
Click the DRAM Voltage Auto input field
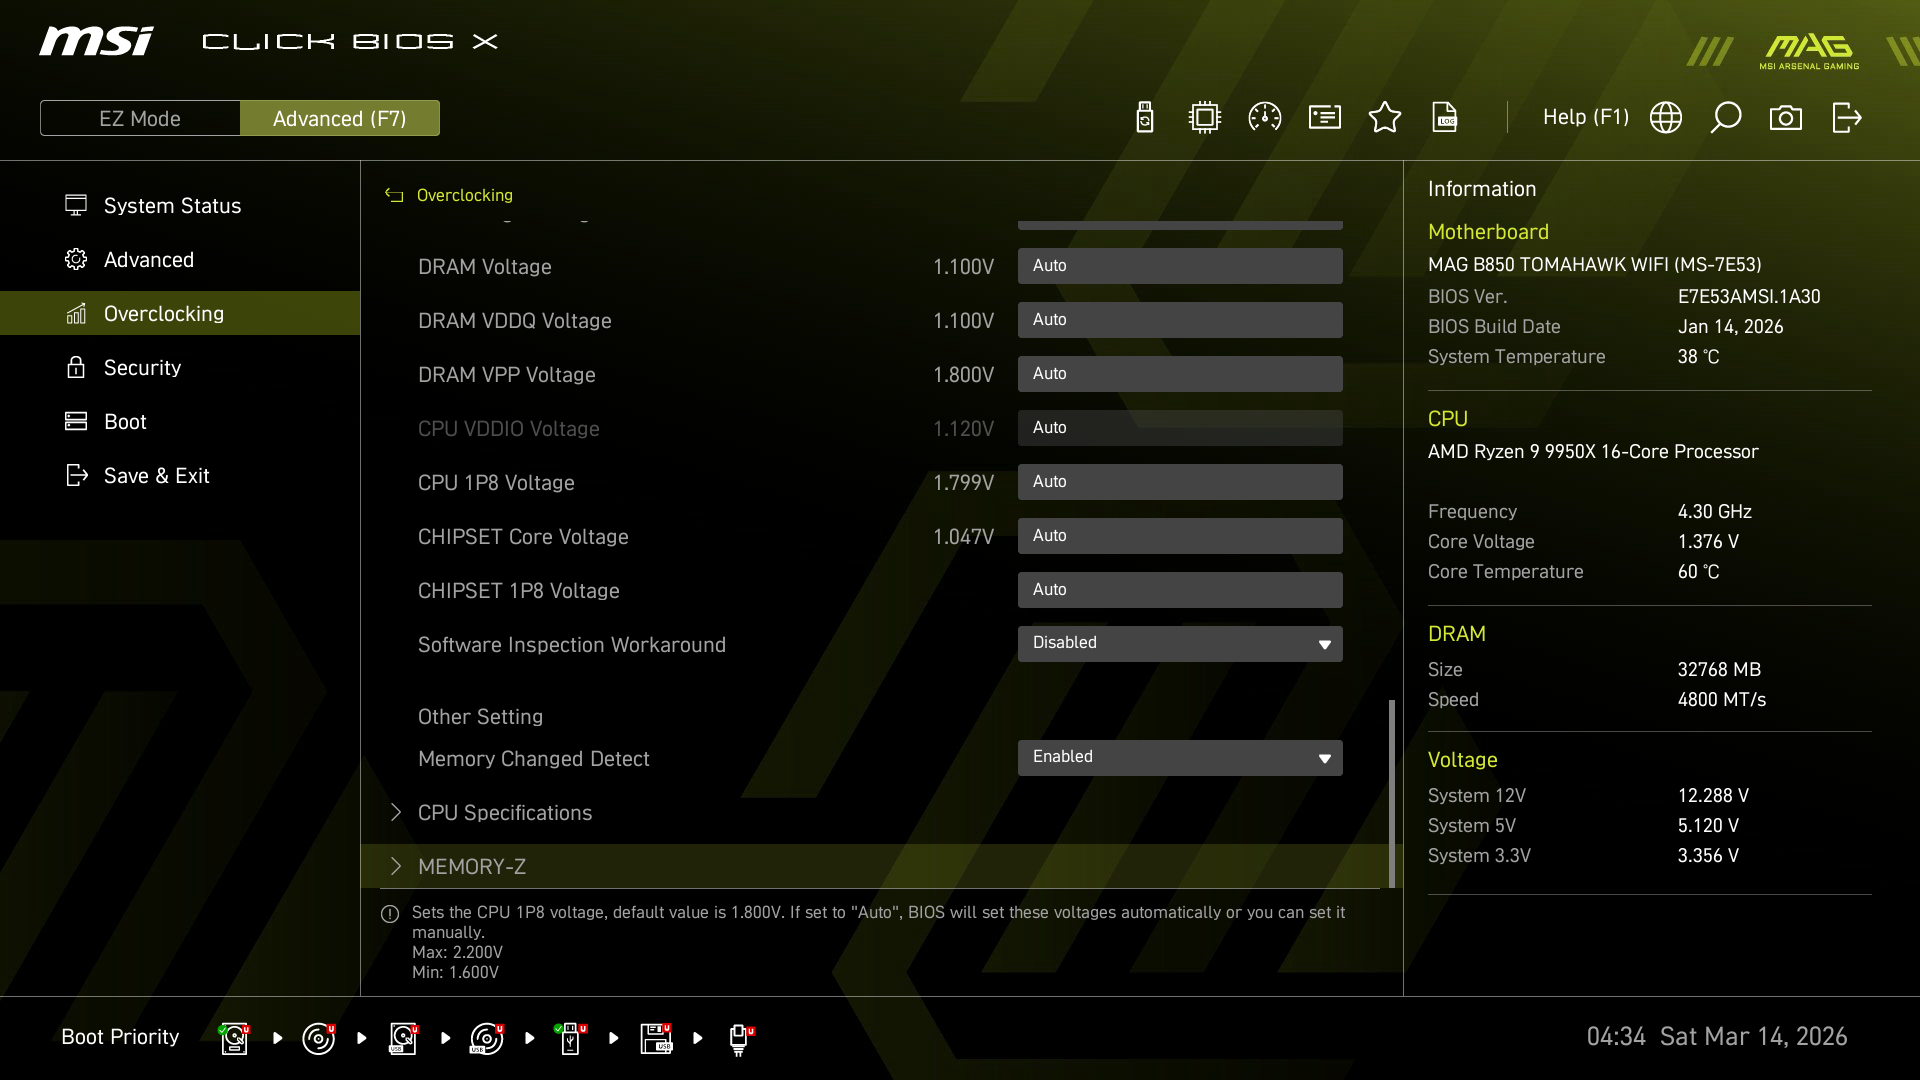click(1180, 266)
